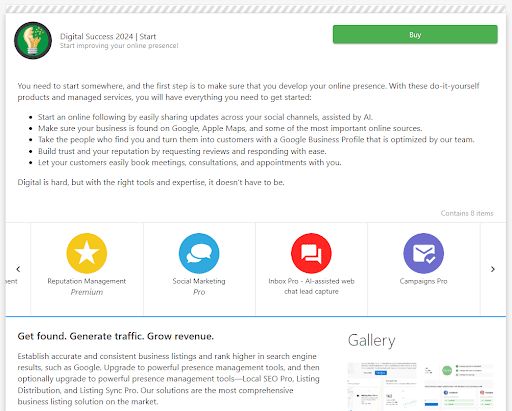Open the red Inbox Pro icon

pyautogui.click(x=311, y=253)
